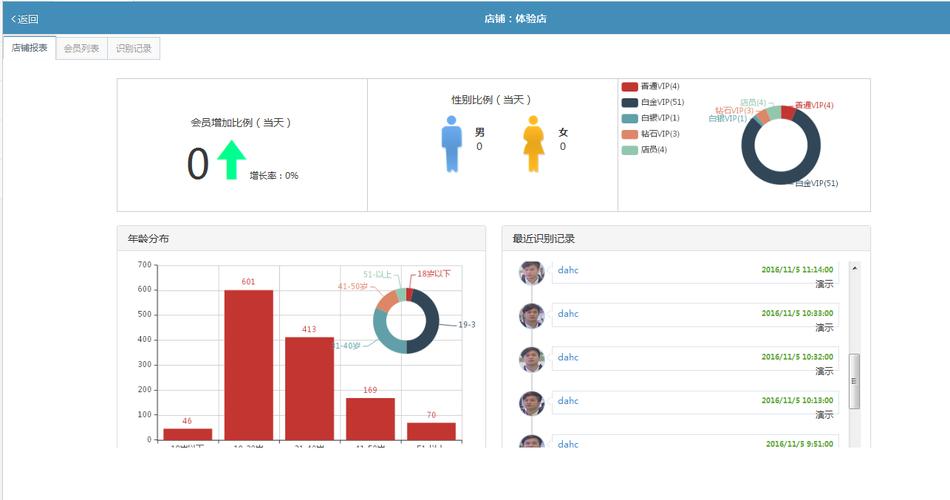Toggle the 普通VIP(4) red legend swatch
Image resolution: width=950 pixels, height=500 pixels.
(x=629, y=87)
